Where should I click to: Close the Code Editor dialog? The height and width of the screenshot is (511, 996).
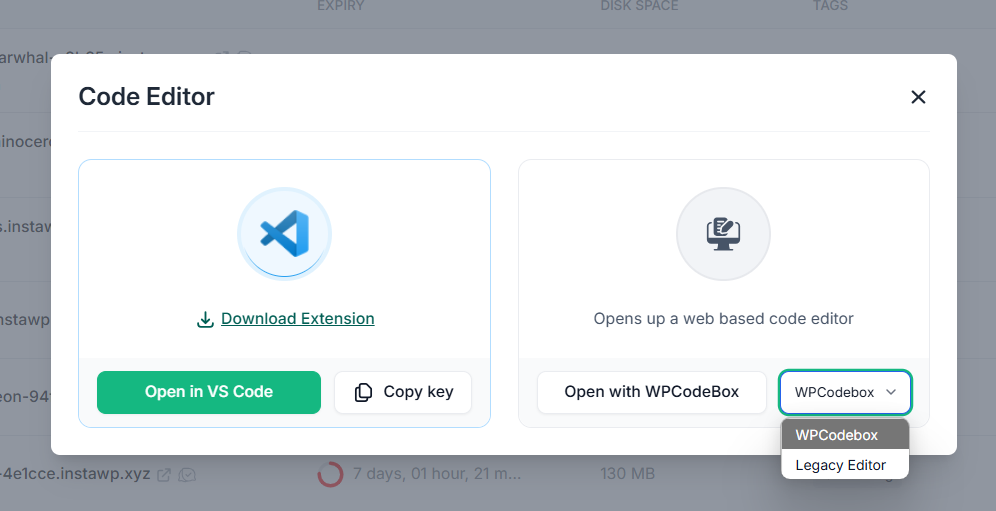[918, 97]
